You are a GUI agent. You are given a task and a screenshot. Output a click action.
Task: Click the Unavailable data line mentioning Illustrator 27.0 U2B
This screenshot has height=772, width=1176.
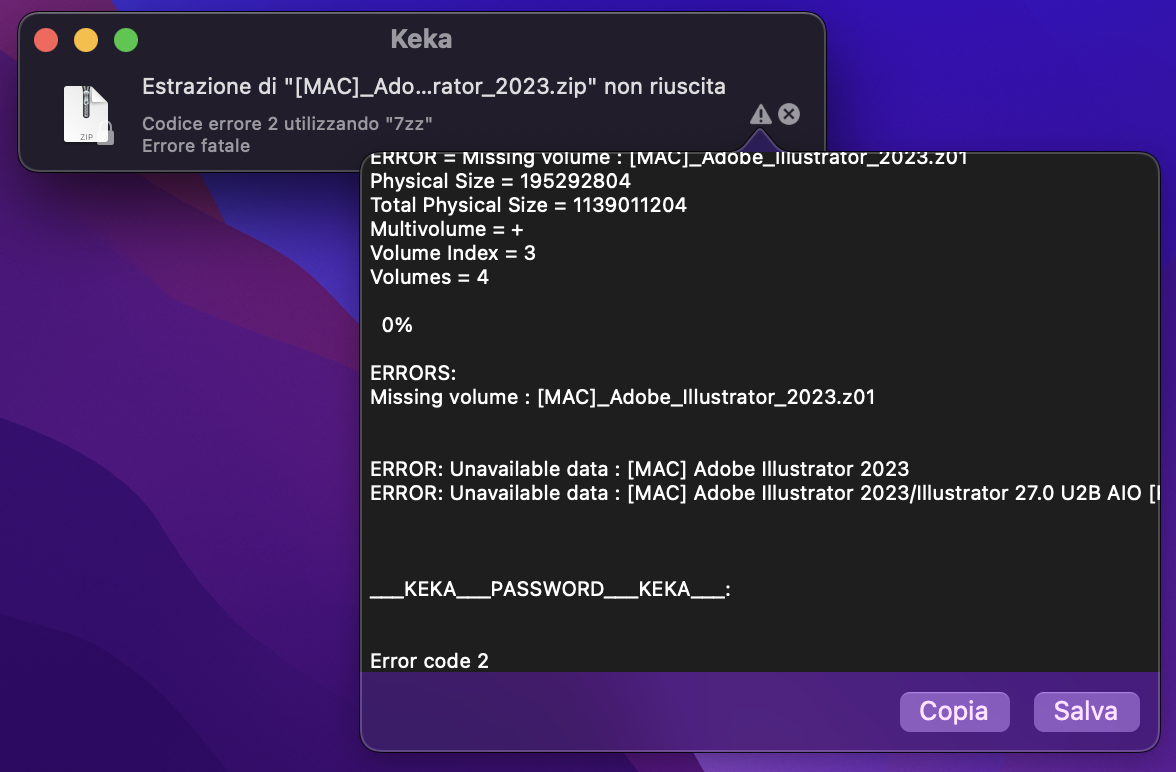point(764,493)
